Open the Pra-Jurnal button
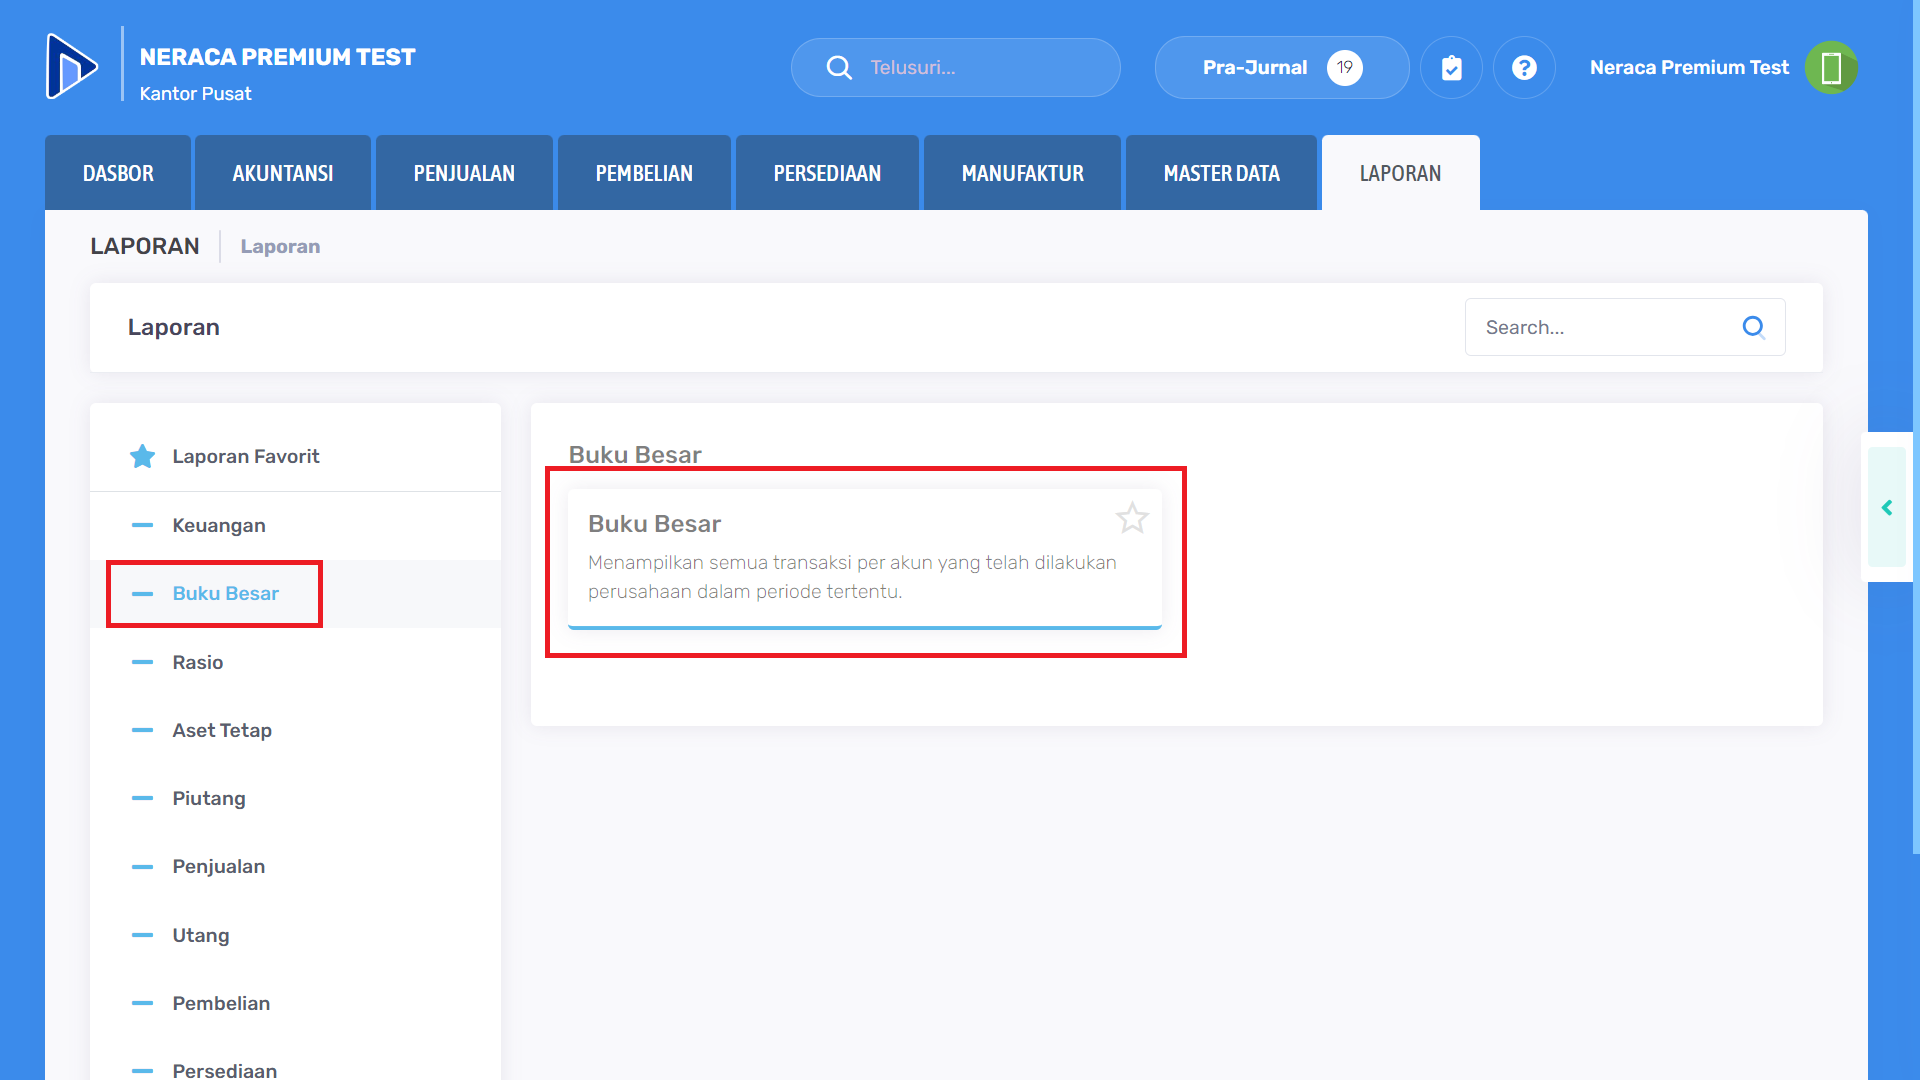The height and width of the screenshot is (1080, 1920). coord(1281,68)
